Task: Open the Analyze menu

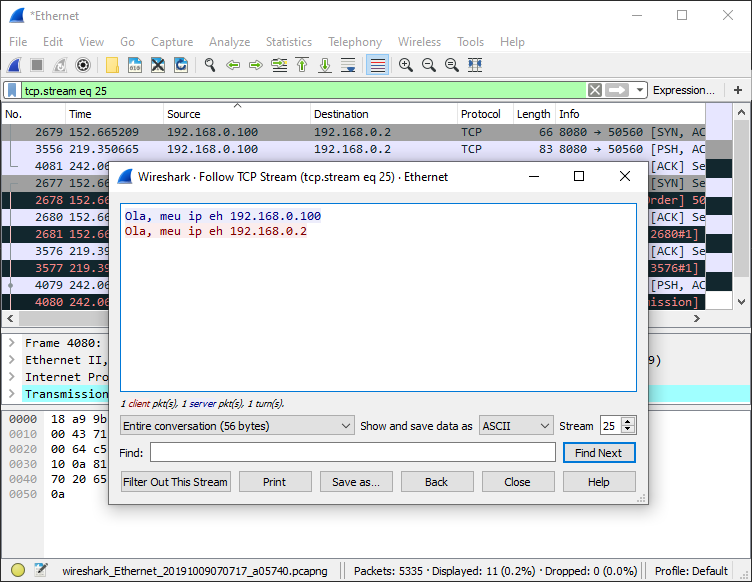Action: coord(229,42)
